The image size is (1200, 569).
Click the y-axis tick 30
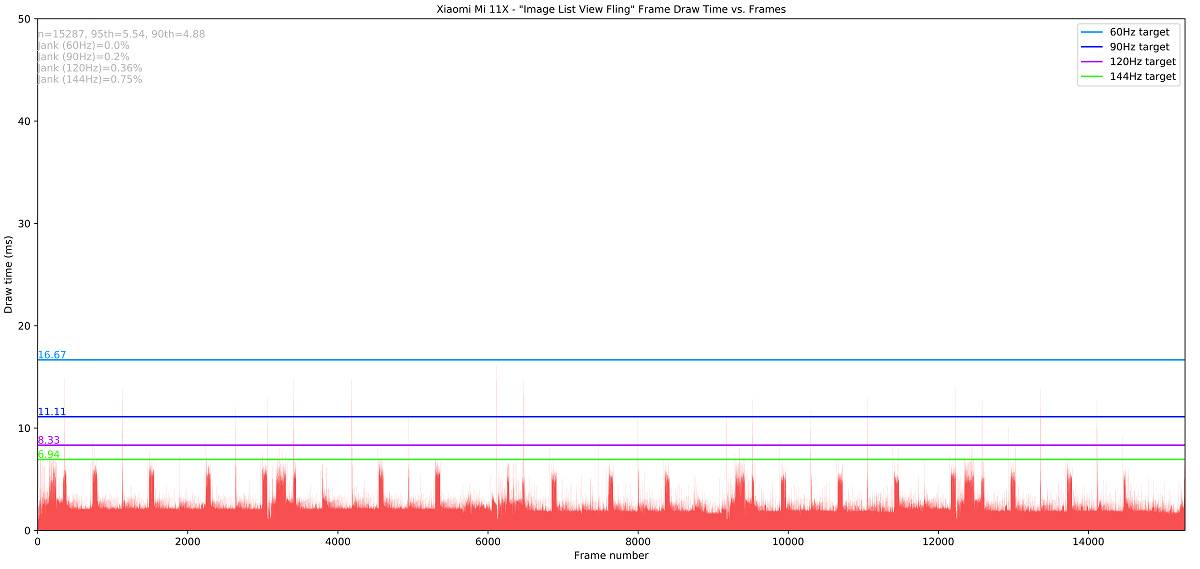[x=24, y=223]
